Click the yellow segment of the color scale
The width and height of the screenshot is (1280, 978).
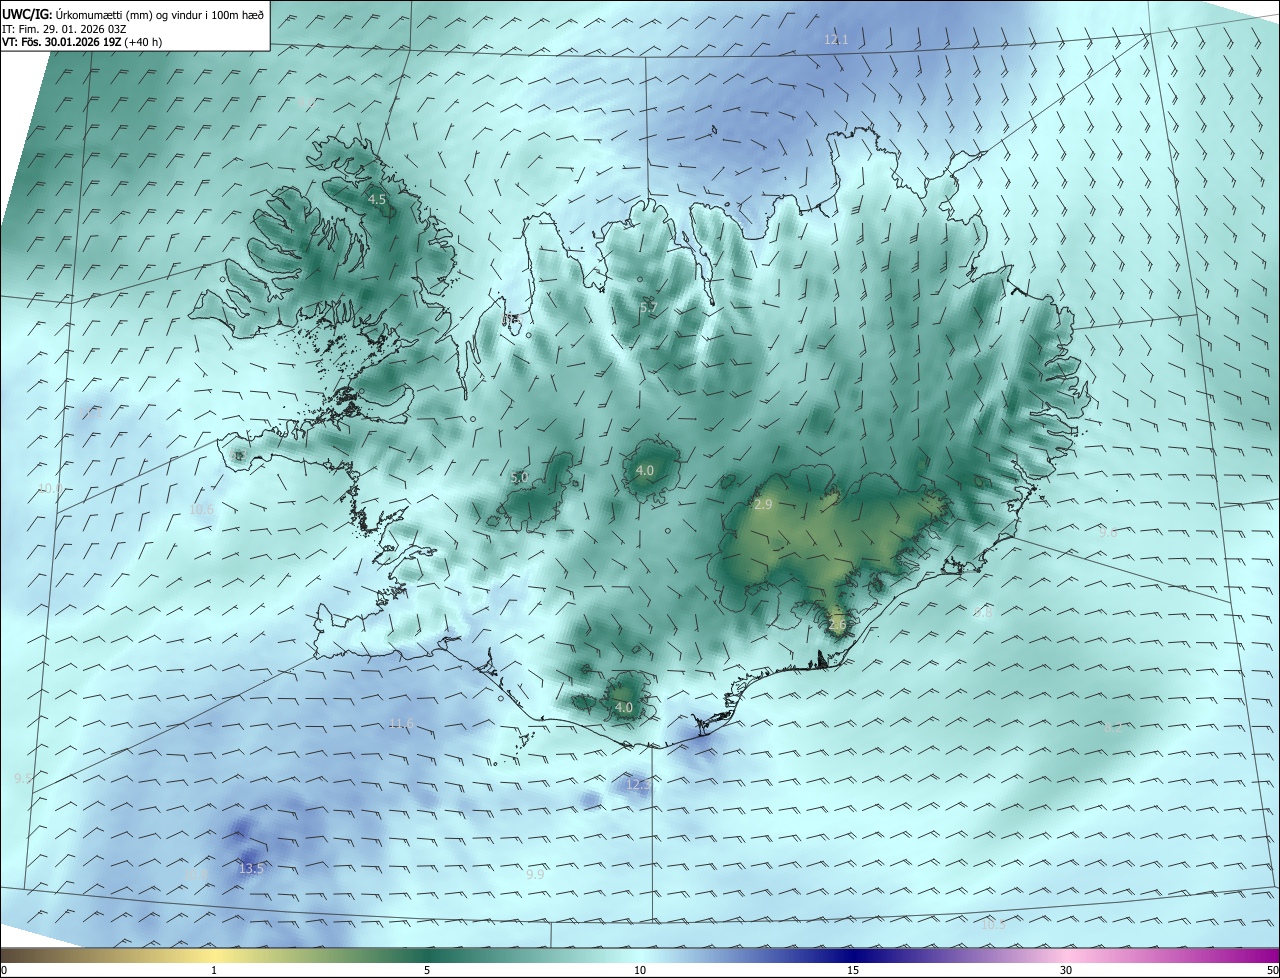[214, 955]
